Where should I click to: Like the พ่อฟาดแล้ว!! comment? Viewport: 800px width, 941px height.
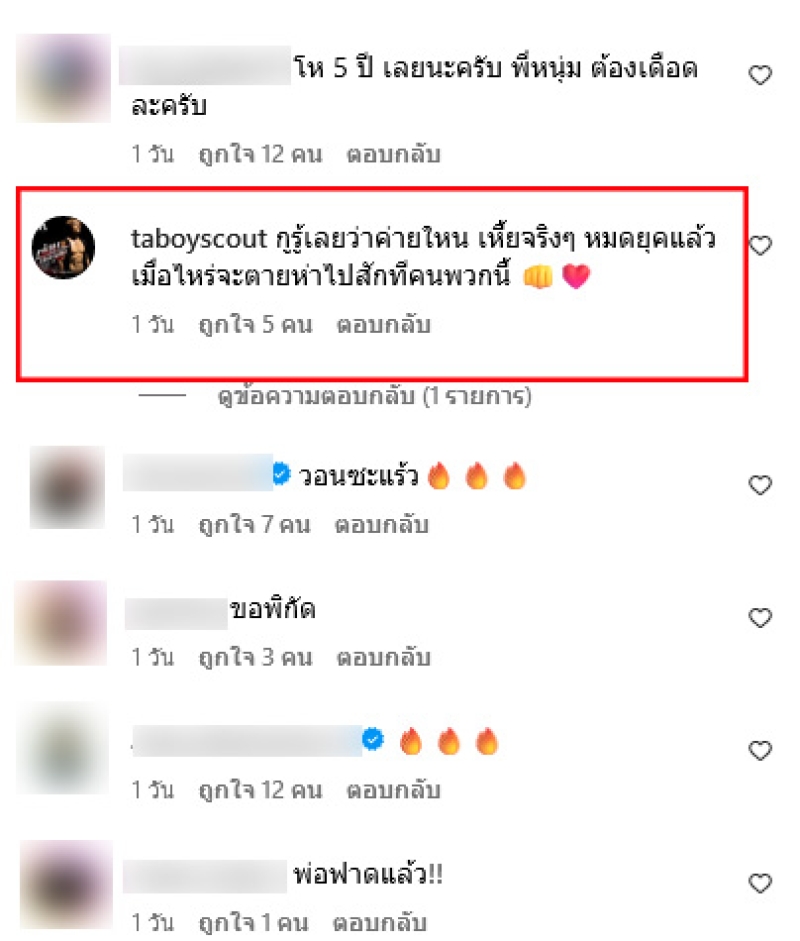[x=760, y=883]
